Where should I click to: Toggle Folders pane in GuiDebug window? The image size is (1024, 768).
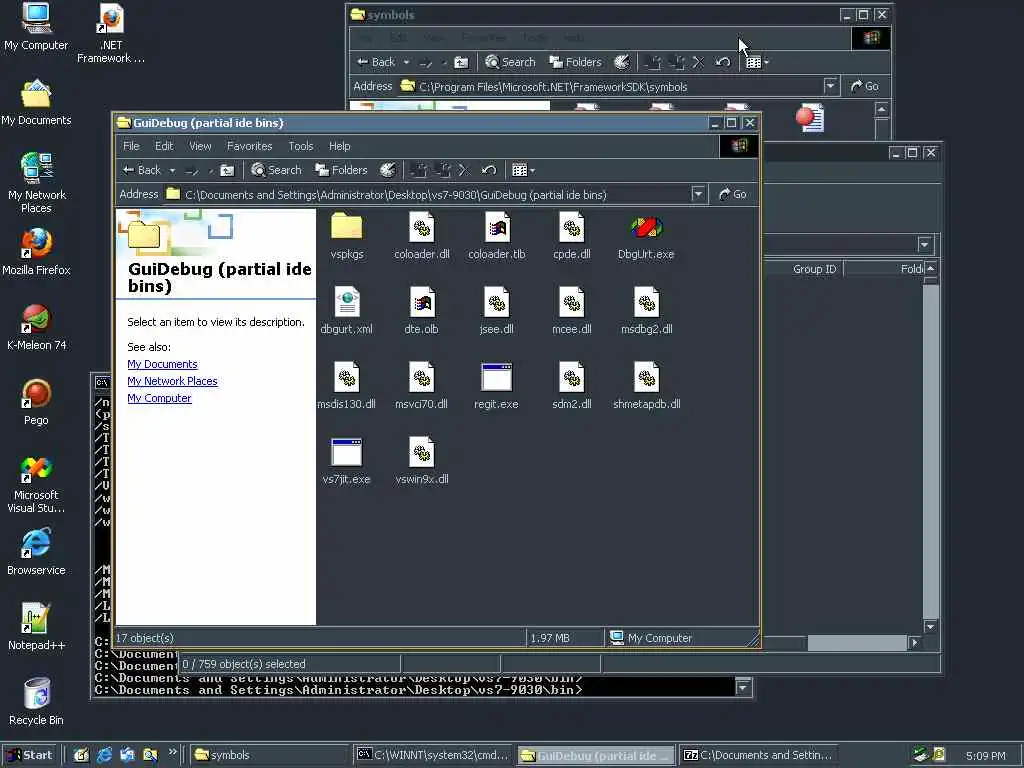pos(341,170)
